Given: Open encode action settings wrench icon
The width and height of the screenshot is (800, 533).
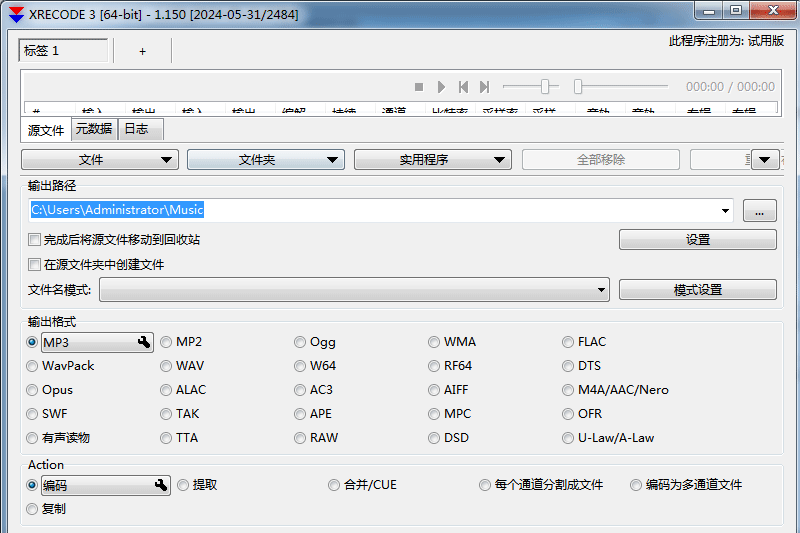Looking at the screenshot, I should pos(161,485).
